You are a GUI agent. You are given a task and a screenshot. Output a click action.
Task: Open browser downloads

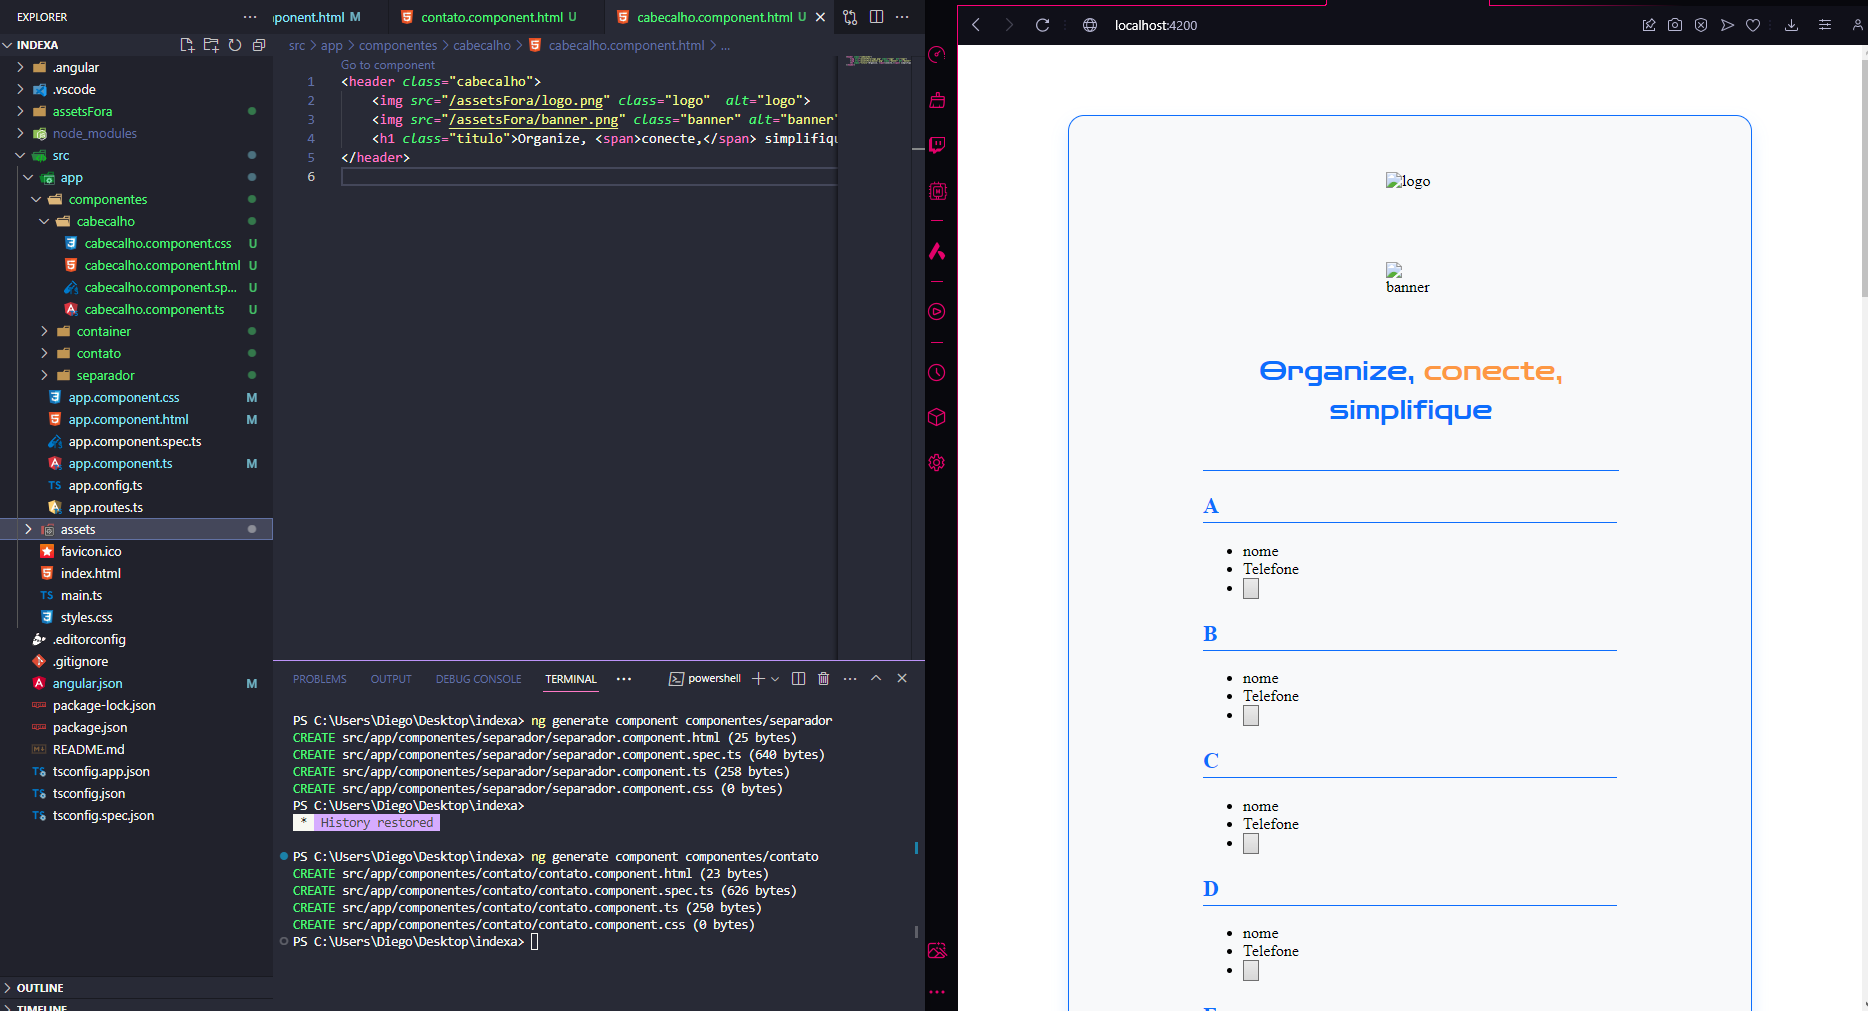[x=1791, y=25]
